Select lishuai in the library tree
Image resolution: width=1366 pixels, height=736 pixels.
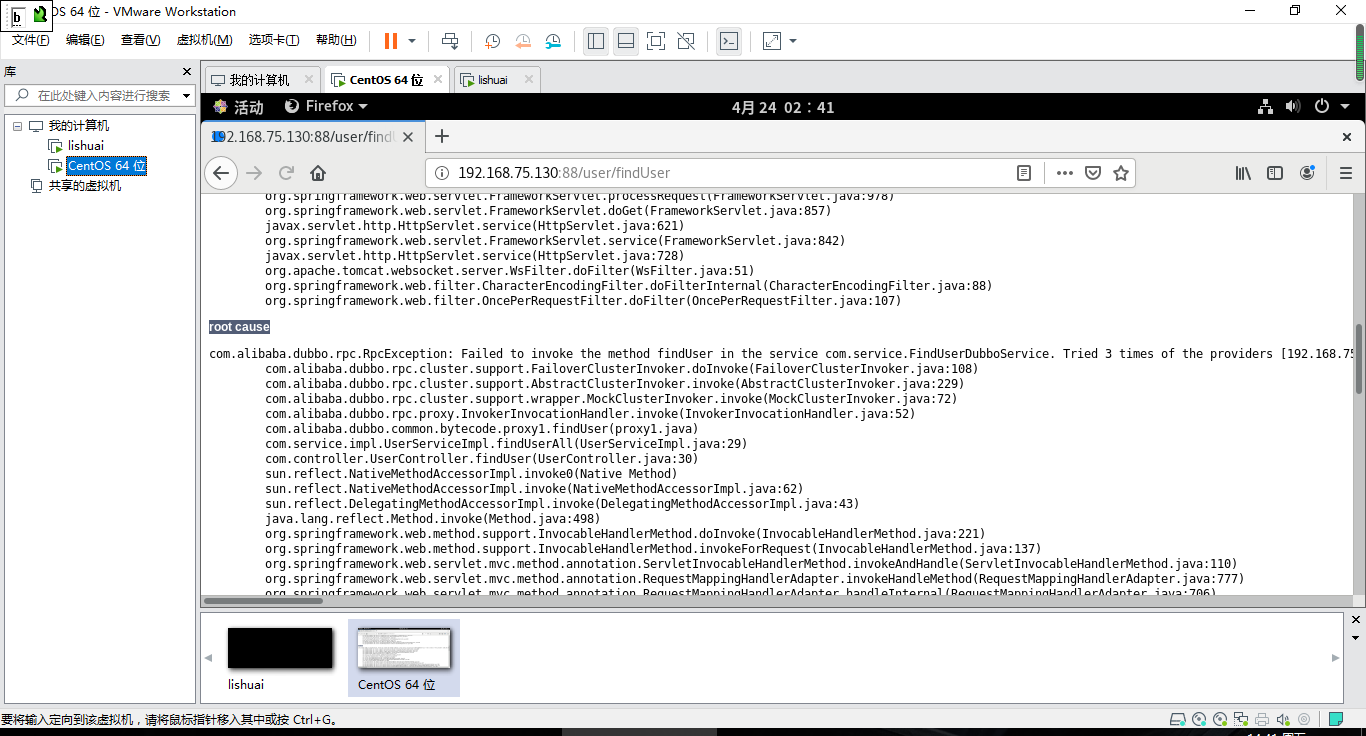86,146
